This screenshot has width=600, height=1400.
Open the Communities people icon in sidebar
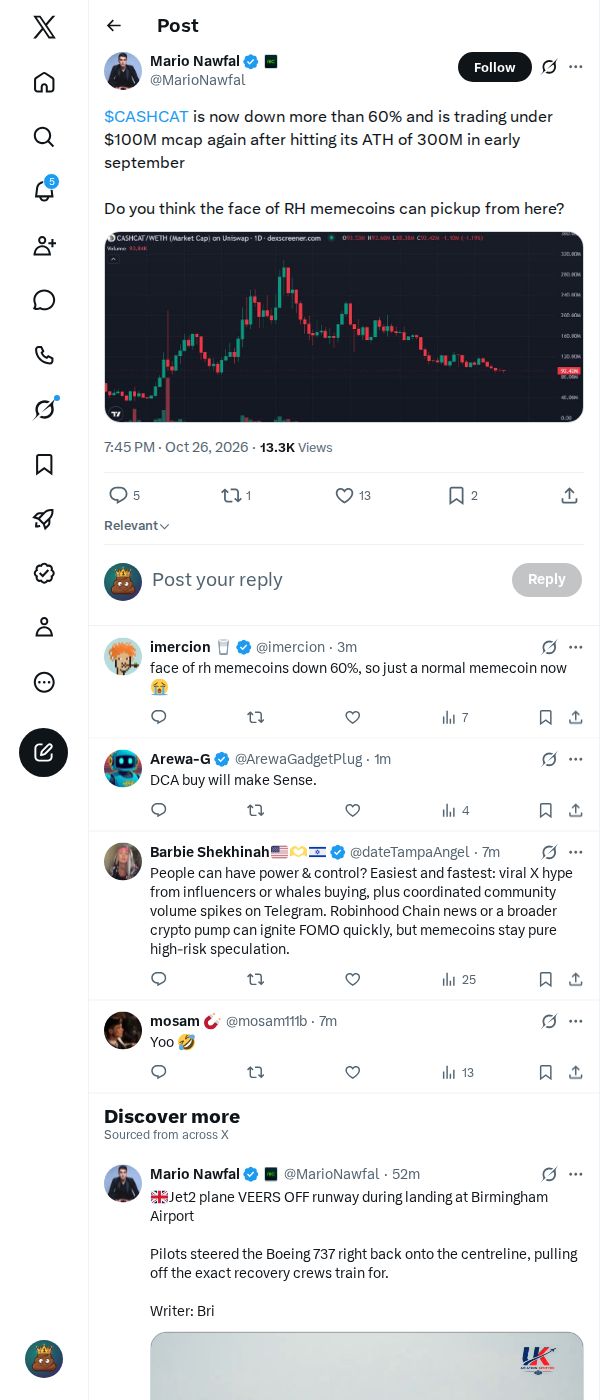tap(44, 246)
